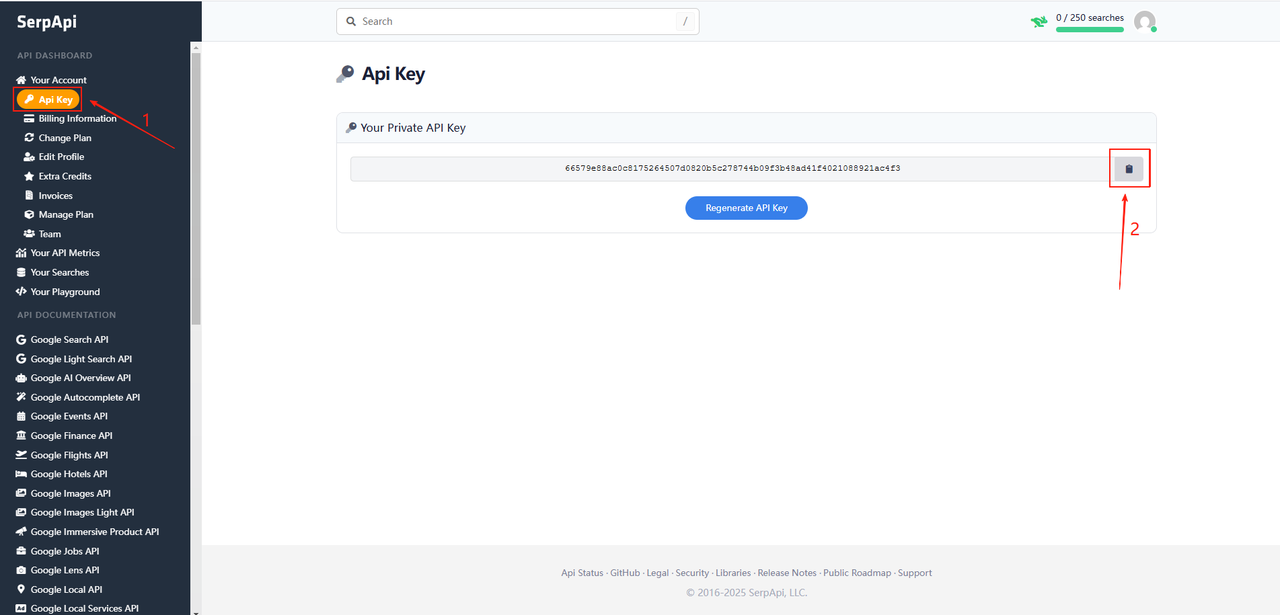The image size is (1280, 615).
Task: Click the Google Finance API bank icon
Action: (21, 436)
